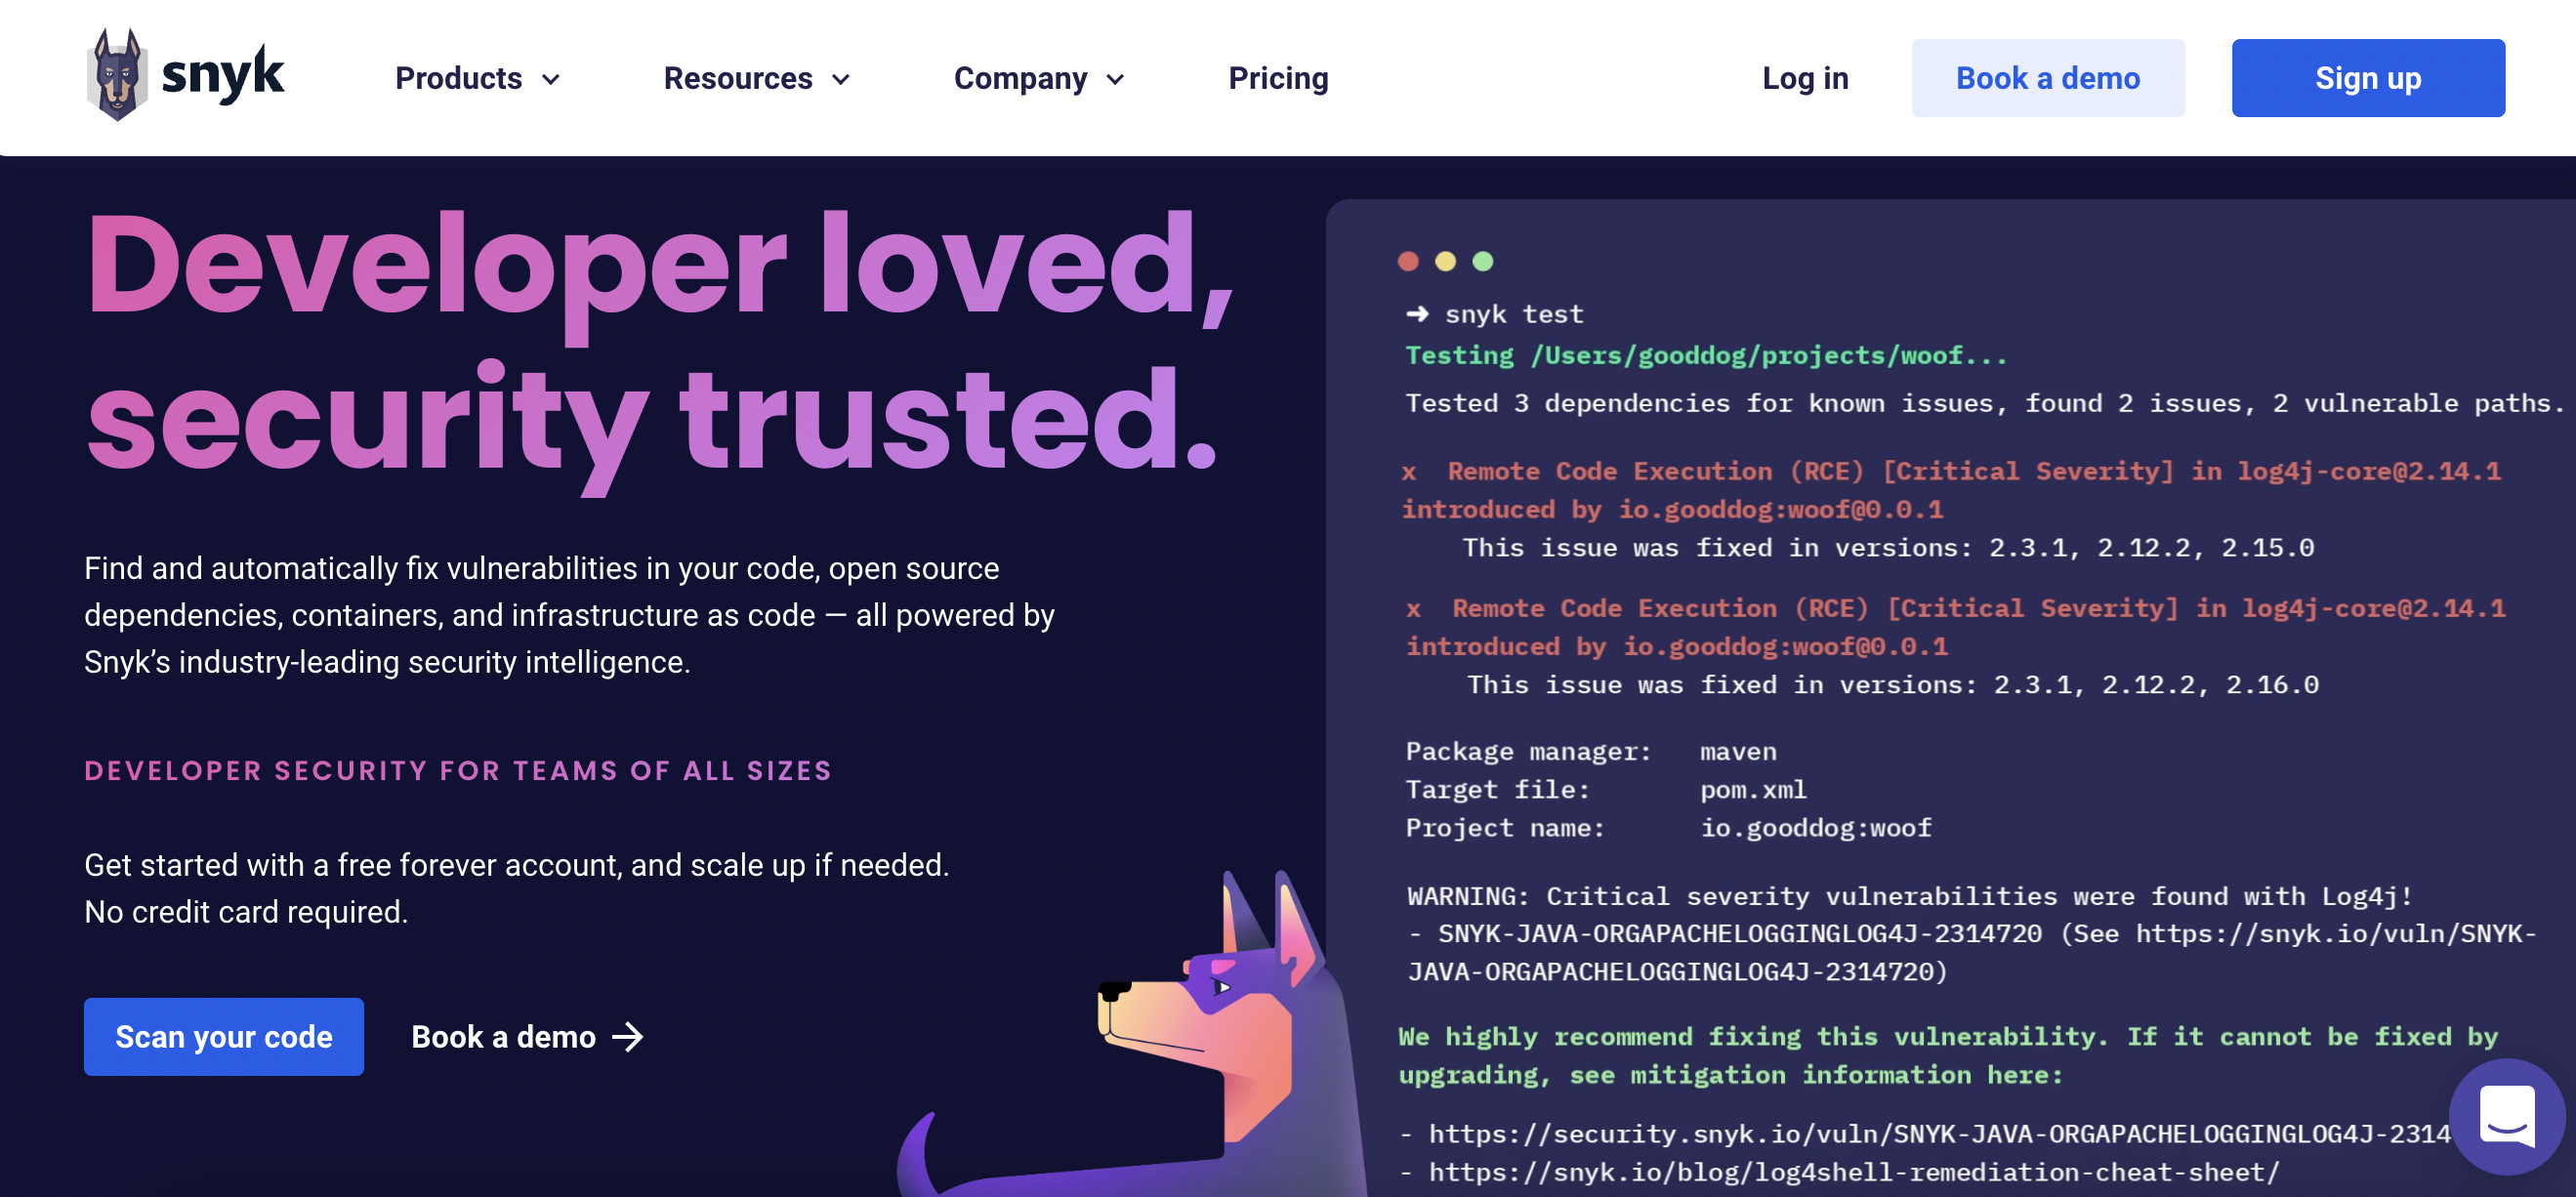Click Book a demo in header
This screenshot has height=1197, width=2576.
click(2048, 78)
